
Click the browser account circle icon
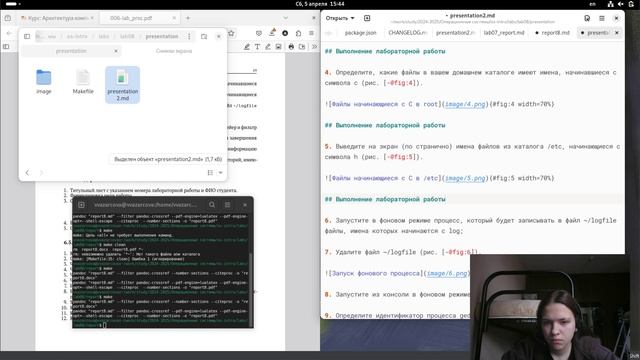[285, 33]
